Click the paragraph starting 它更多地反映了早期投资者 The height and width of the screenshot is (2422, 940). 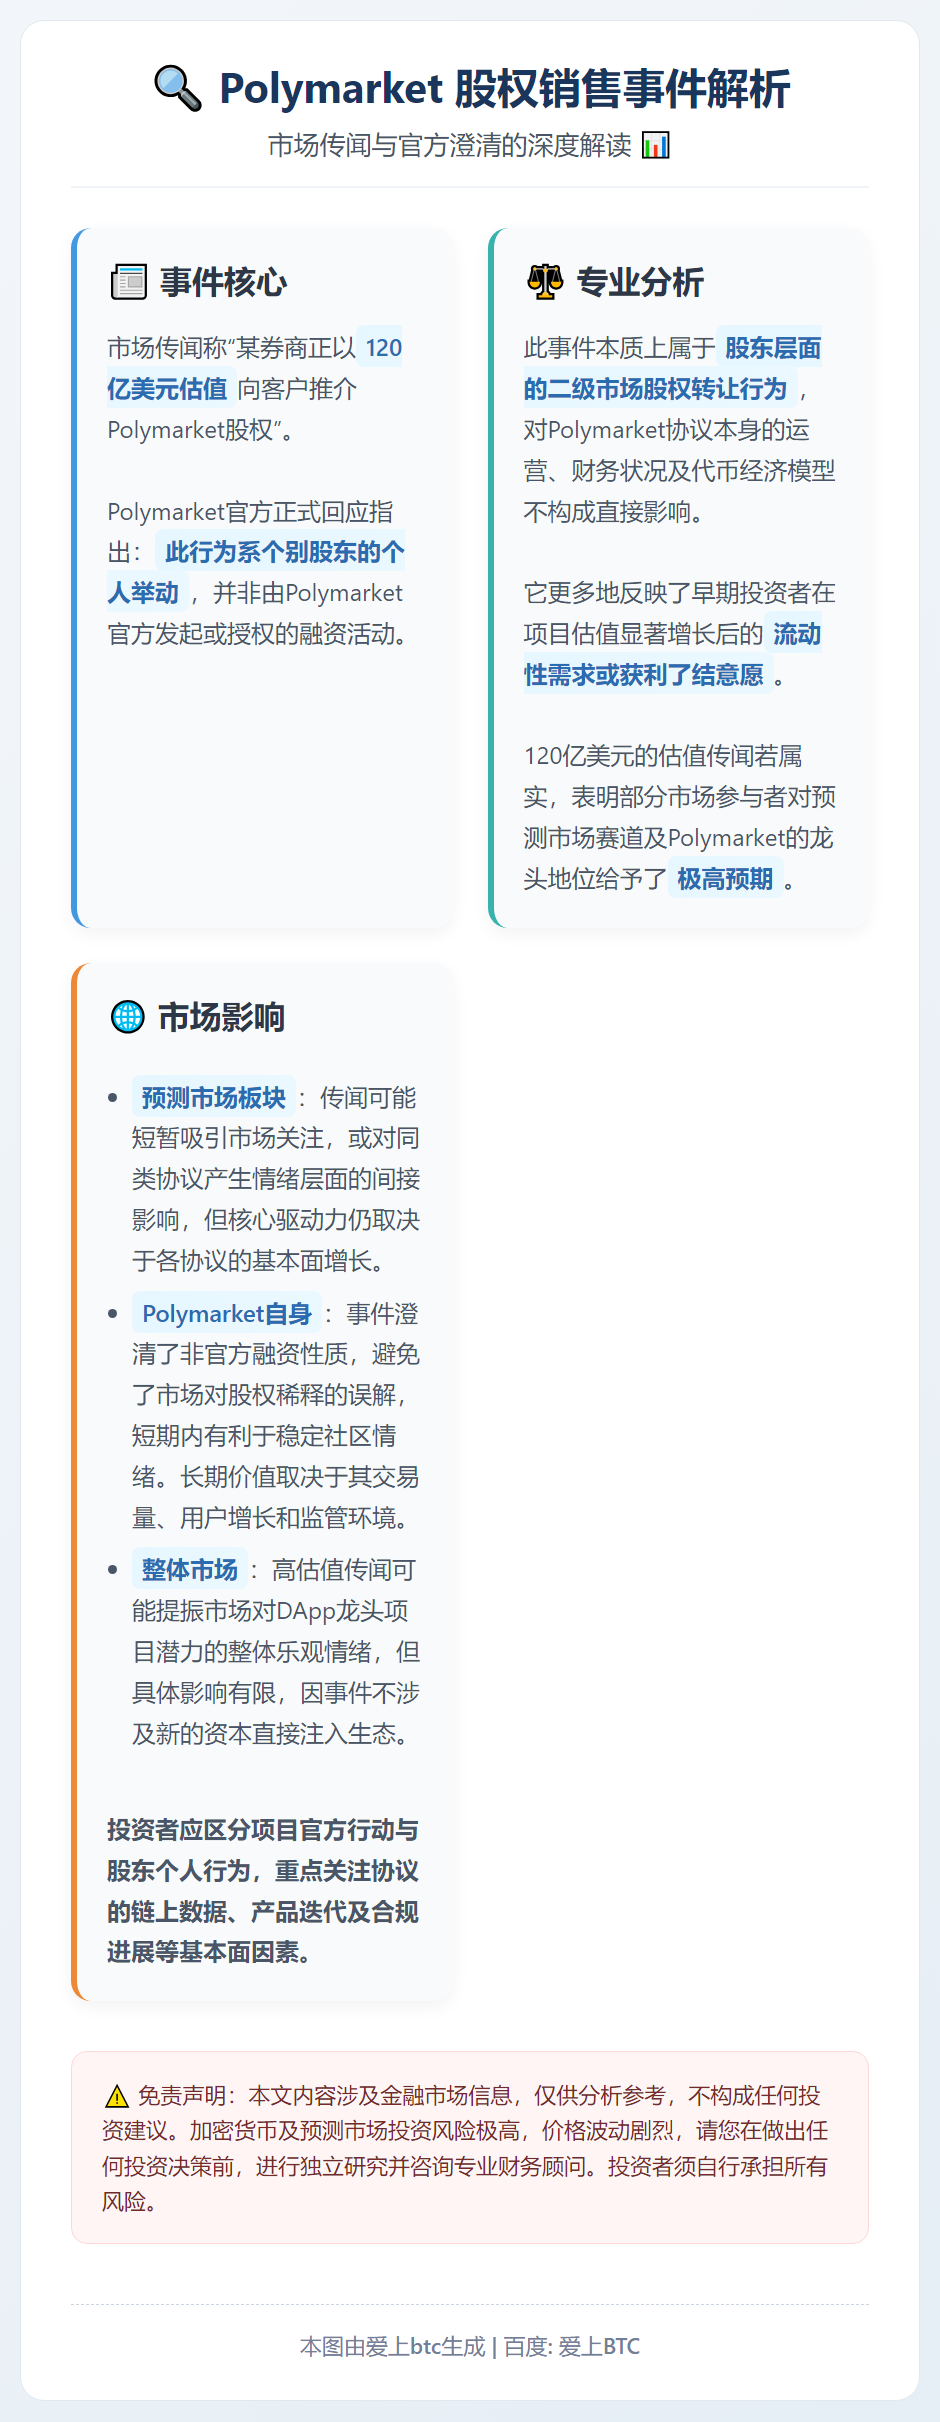pyautogui.click(x=680, y=634)
